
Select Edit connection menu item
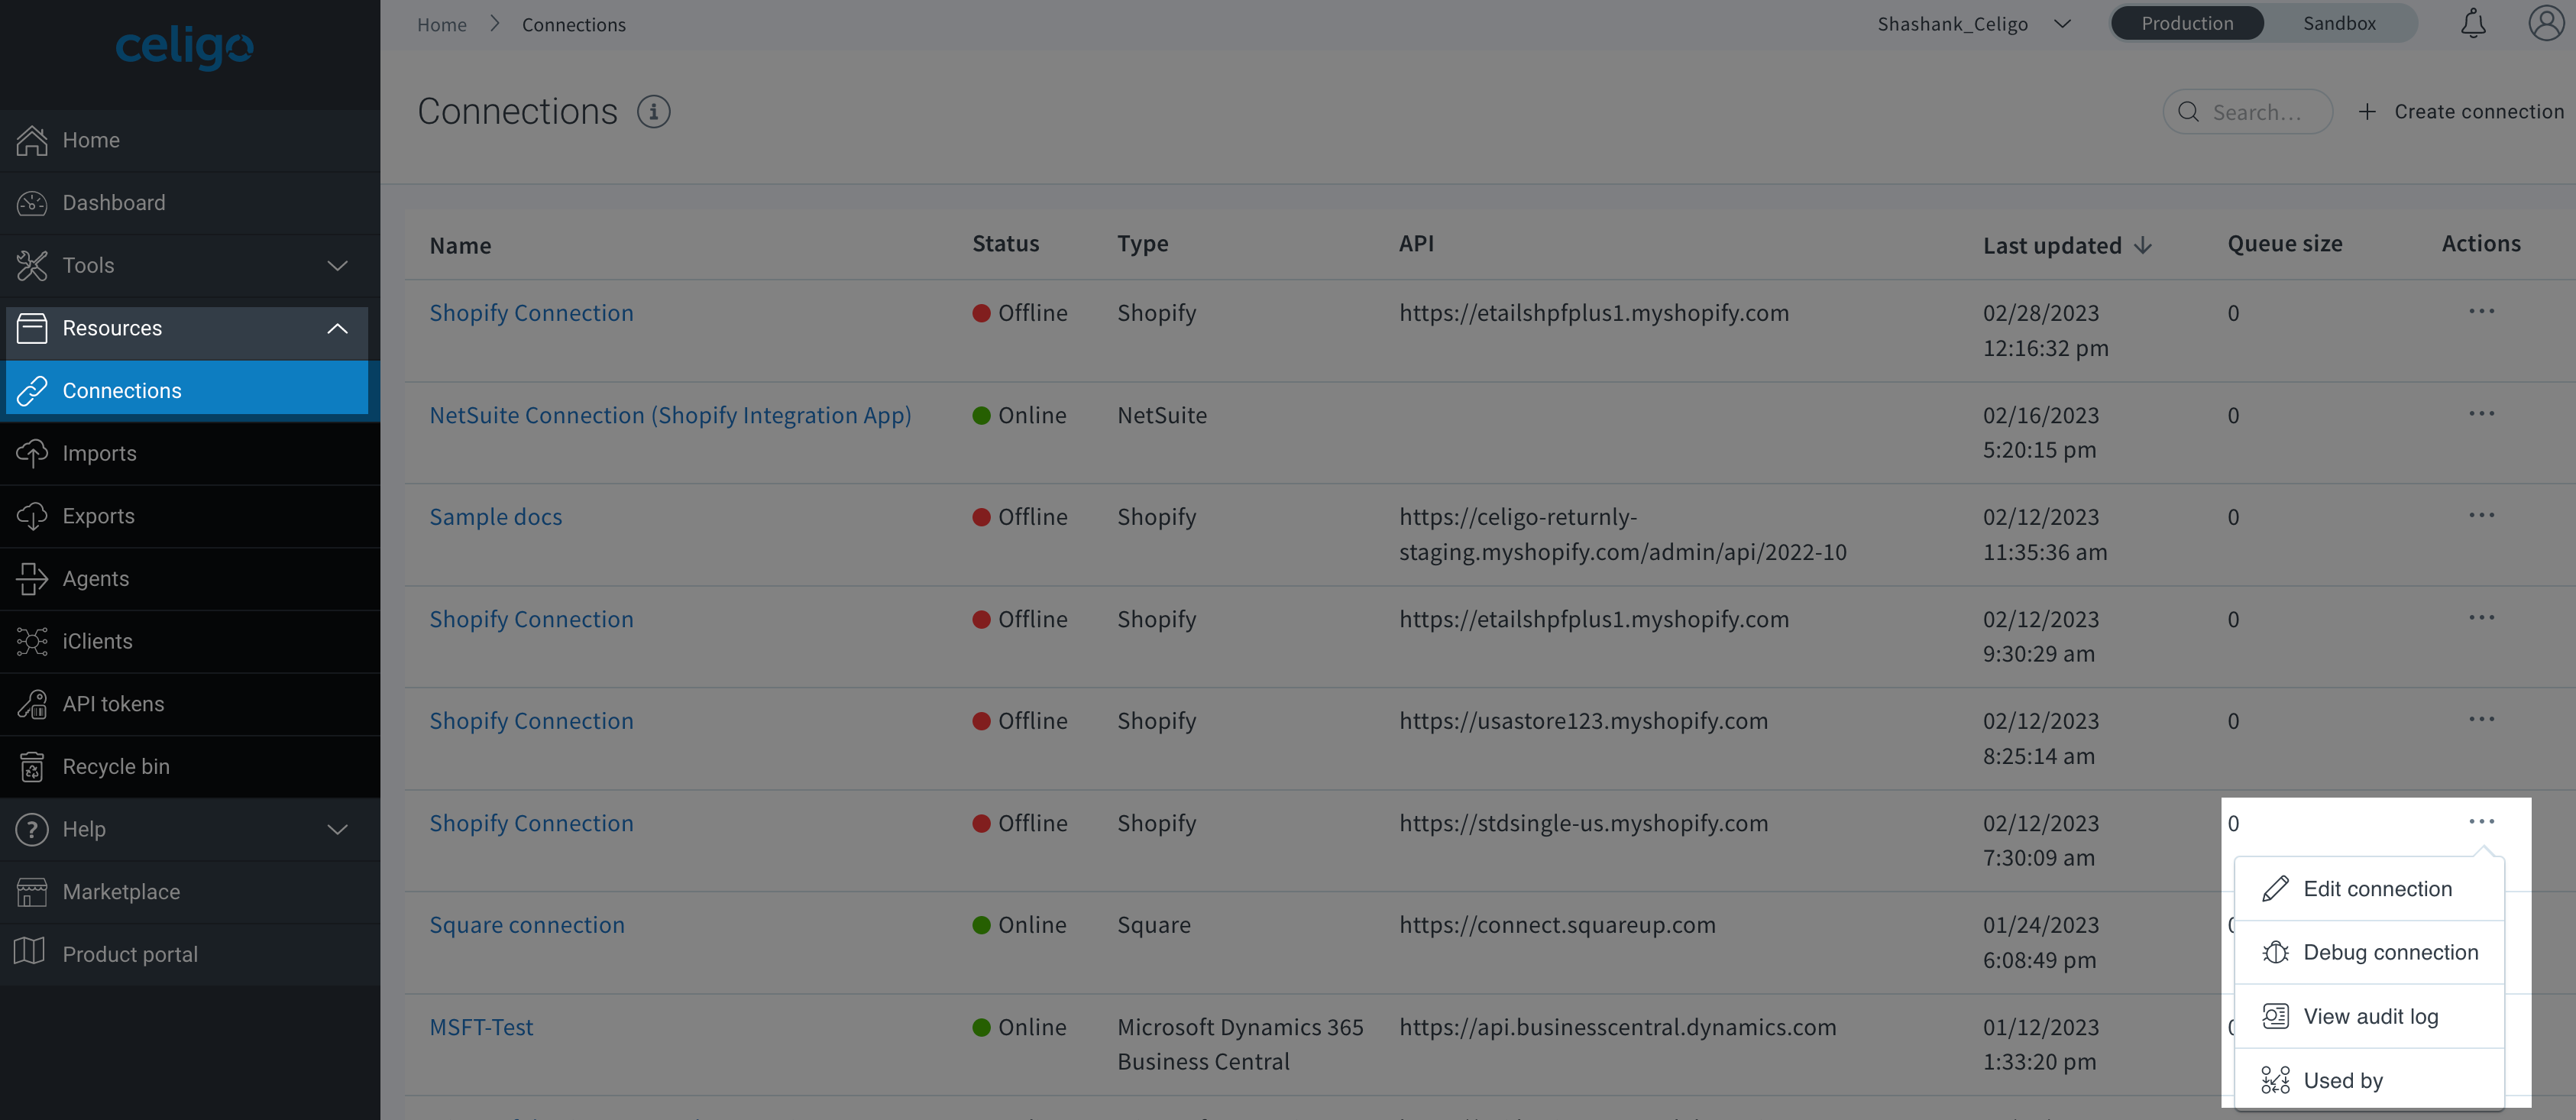[x=2369, y=889]
